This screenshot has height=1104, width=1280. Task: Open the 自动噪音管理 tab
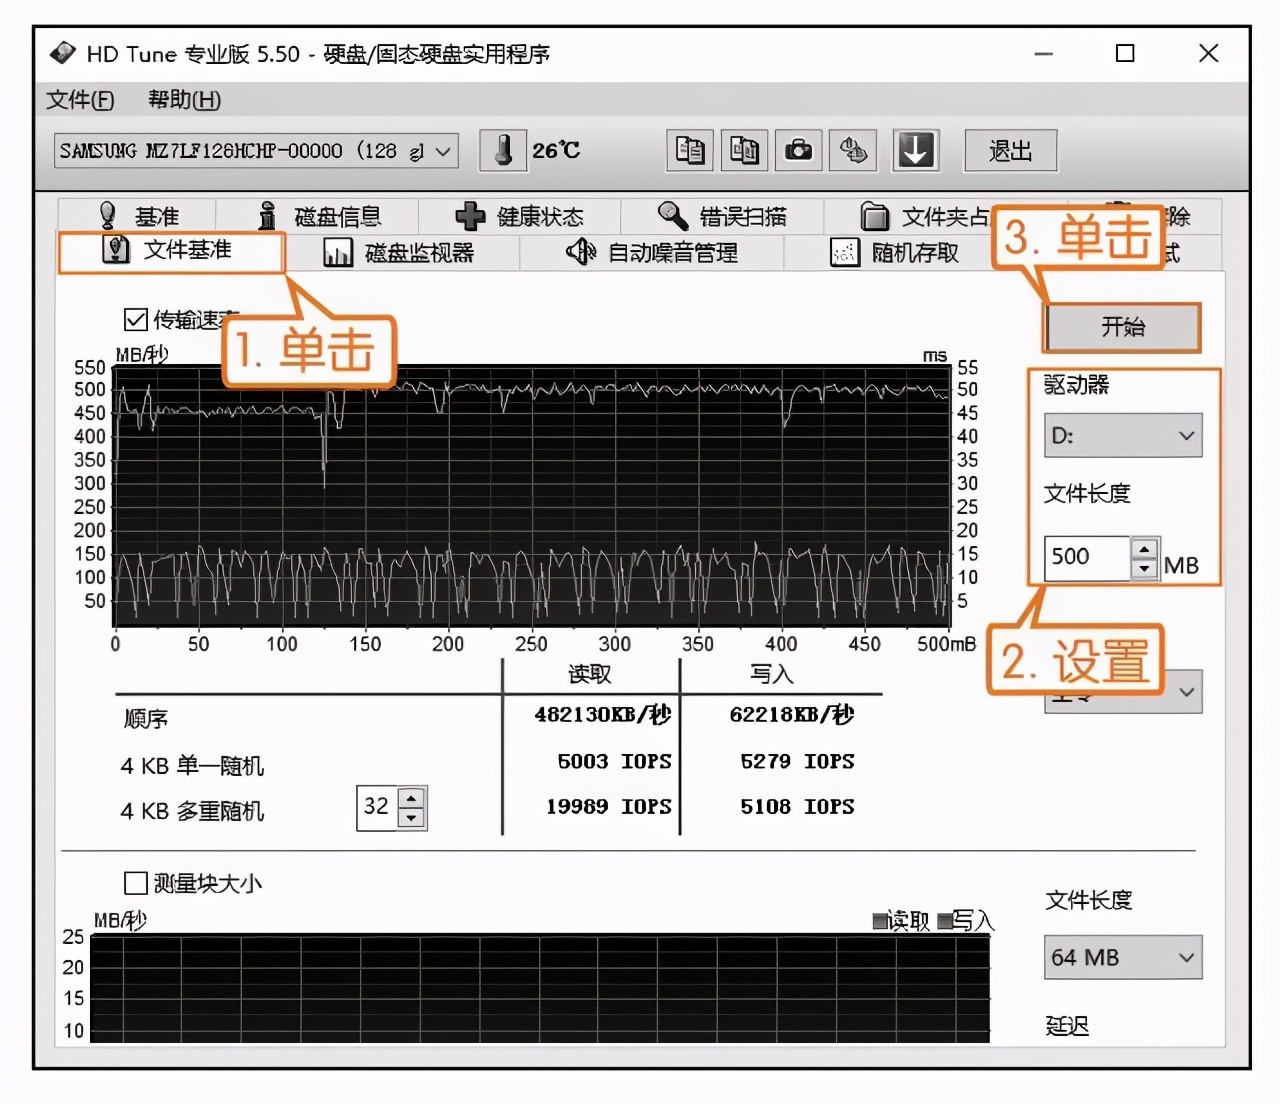pos(652,253)
